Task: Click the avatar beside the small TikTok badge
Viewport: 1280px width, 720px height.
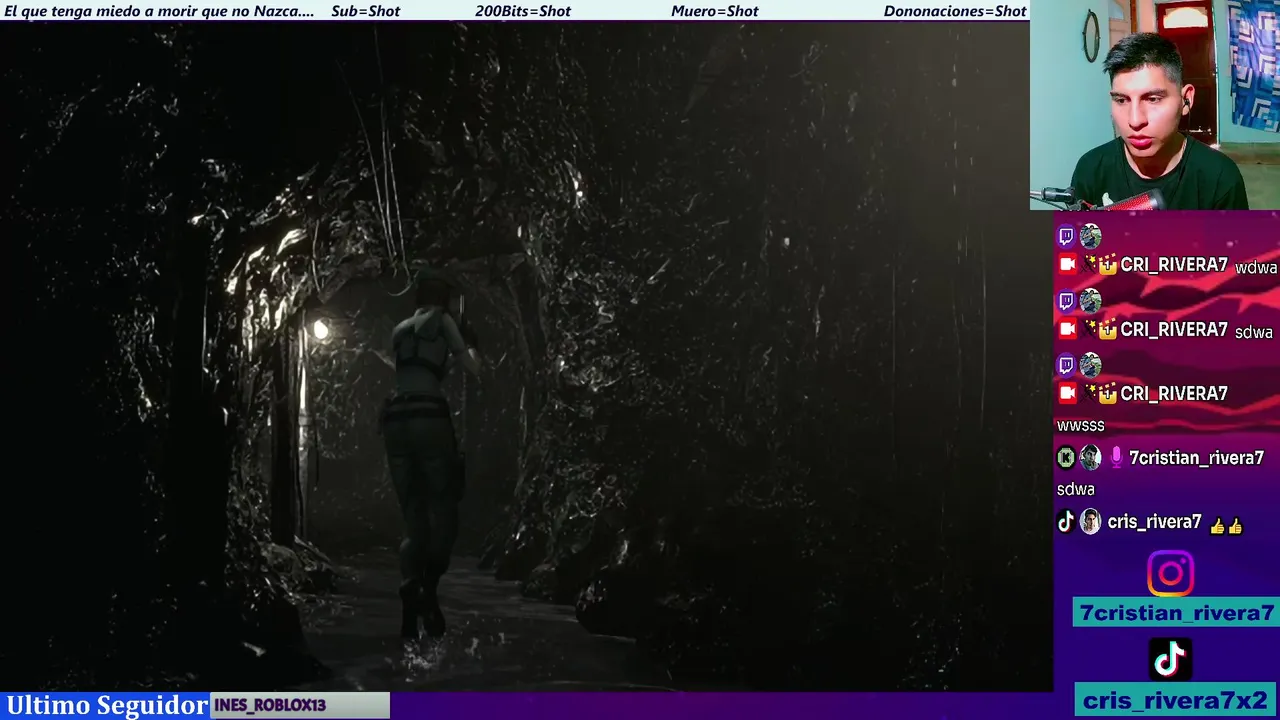Action: 1090,522
